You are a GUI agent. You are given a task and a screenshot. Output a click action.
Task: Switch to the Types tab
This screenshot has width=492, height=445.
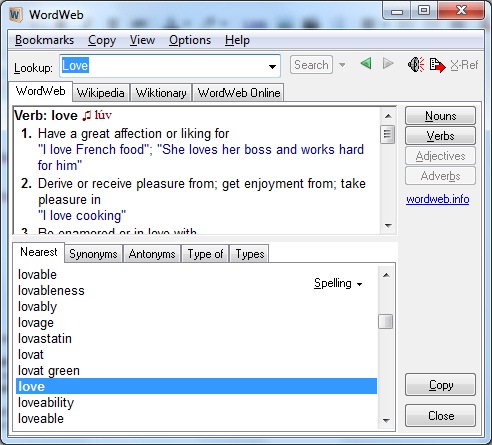click(x=250, y=254)
